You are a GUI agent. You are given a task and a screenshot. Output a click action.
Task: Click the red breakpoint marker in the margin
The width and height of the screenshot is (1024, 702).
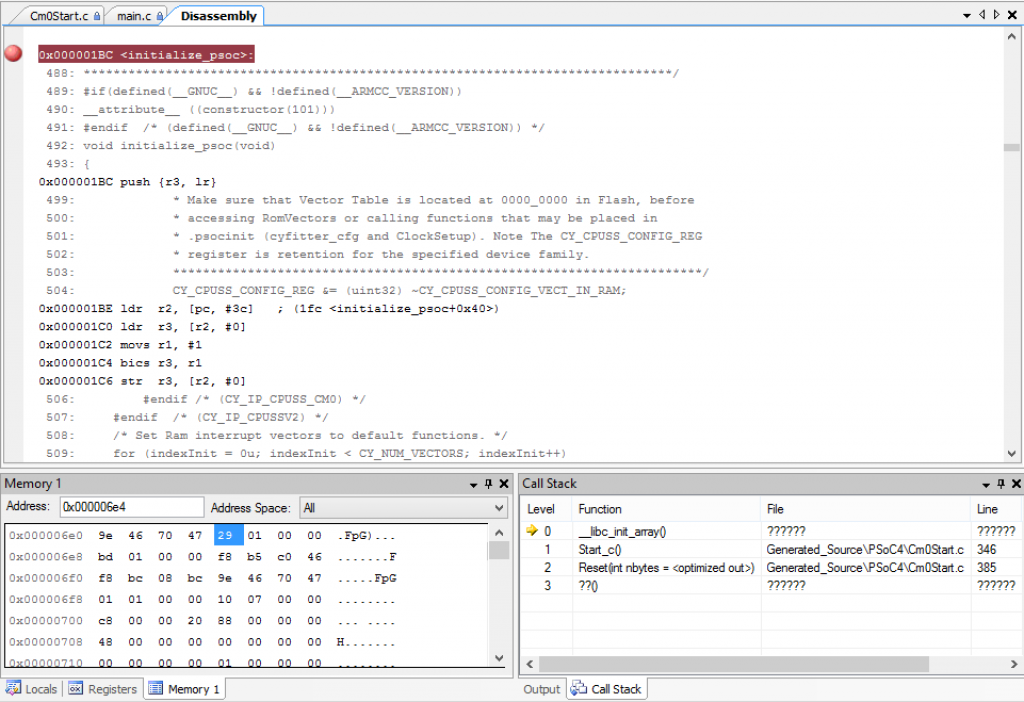click(13, 53)
